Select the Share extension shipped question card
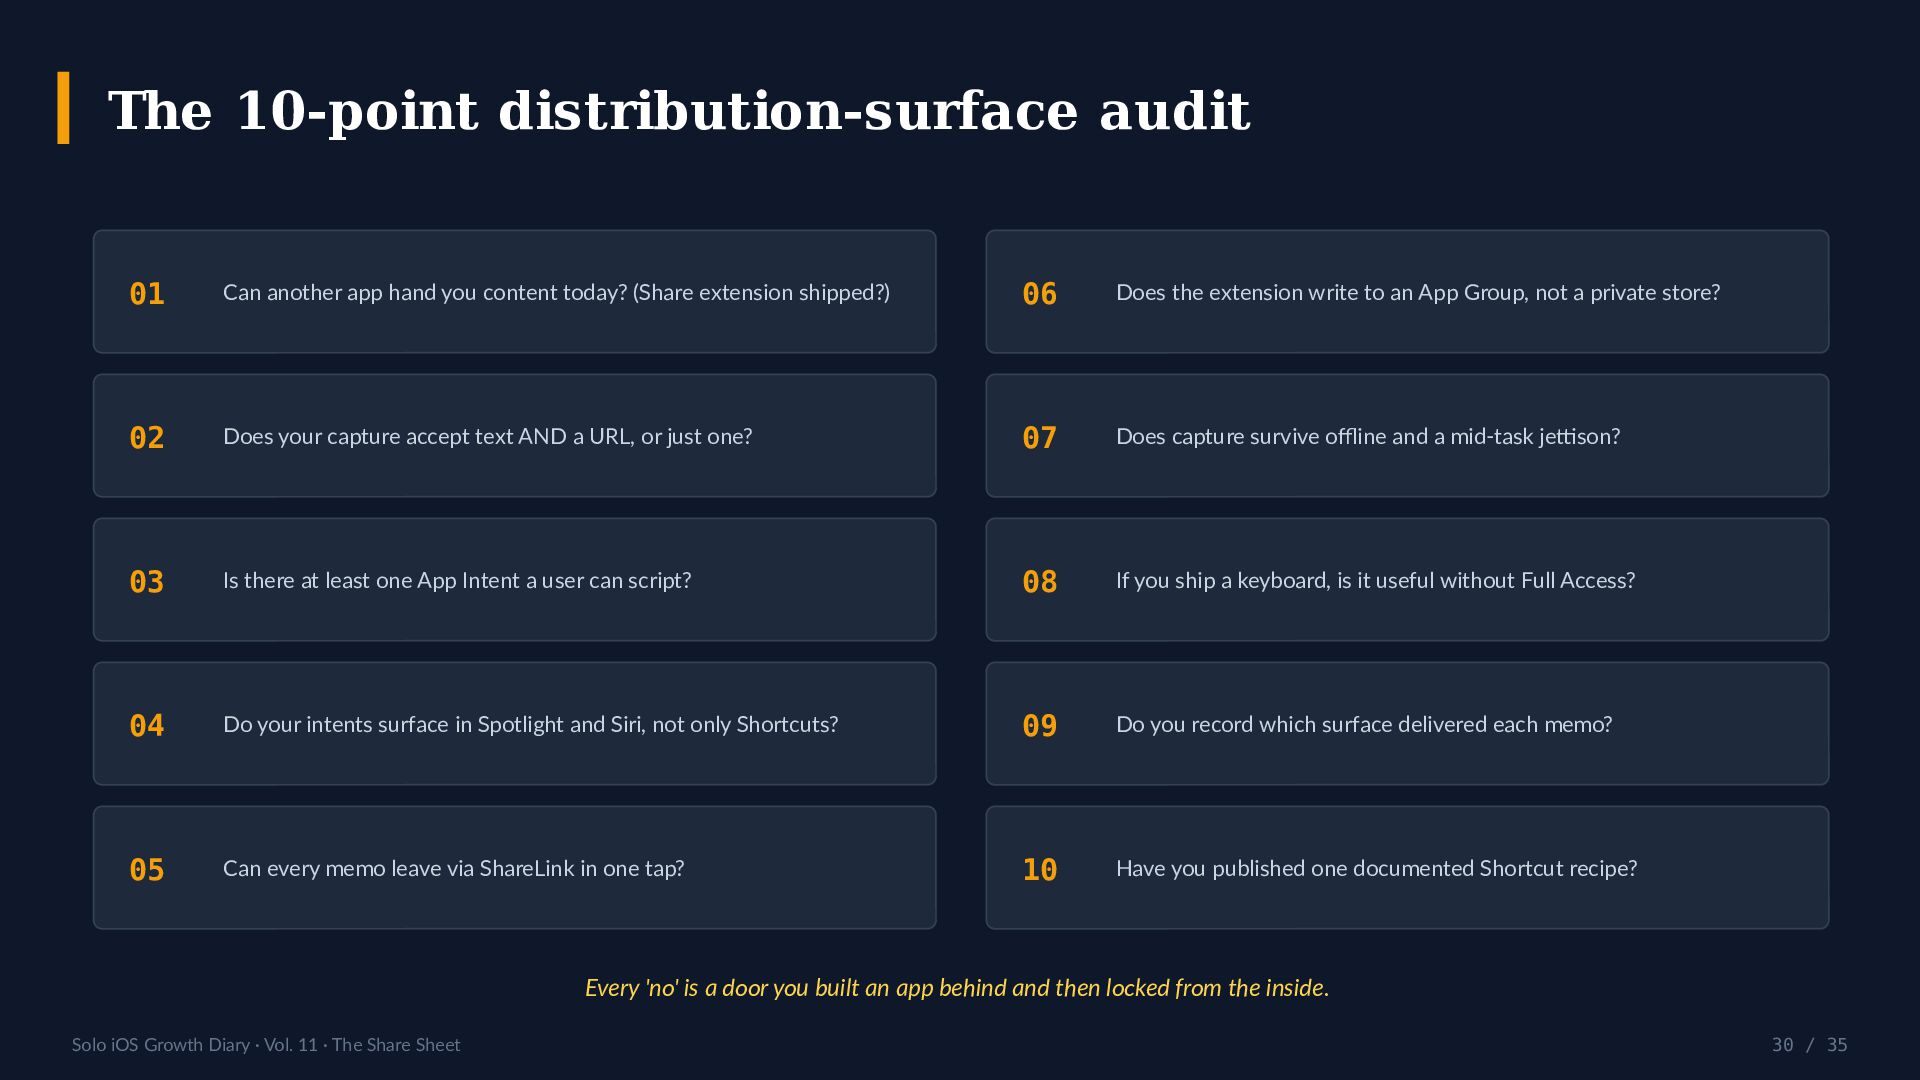Image resolution: width=1920 pixels, height=1080 pixels. coord(515,291)
